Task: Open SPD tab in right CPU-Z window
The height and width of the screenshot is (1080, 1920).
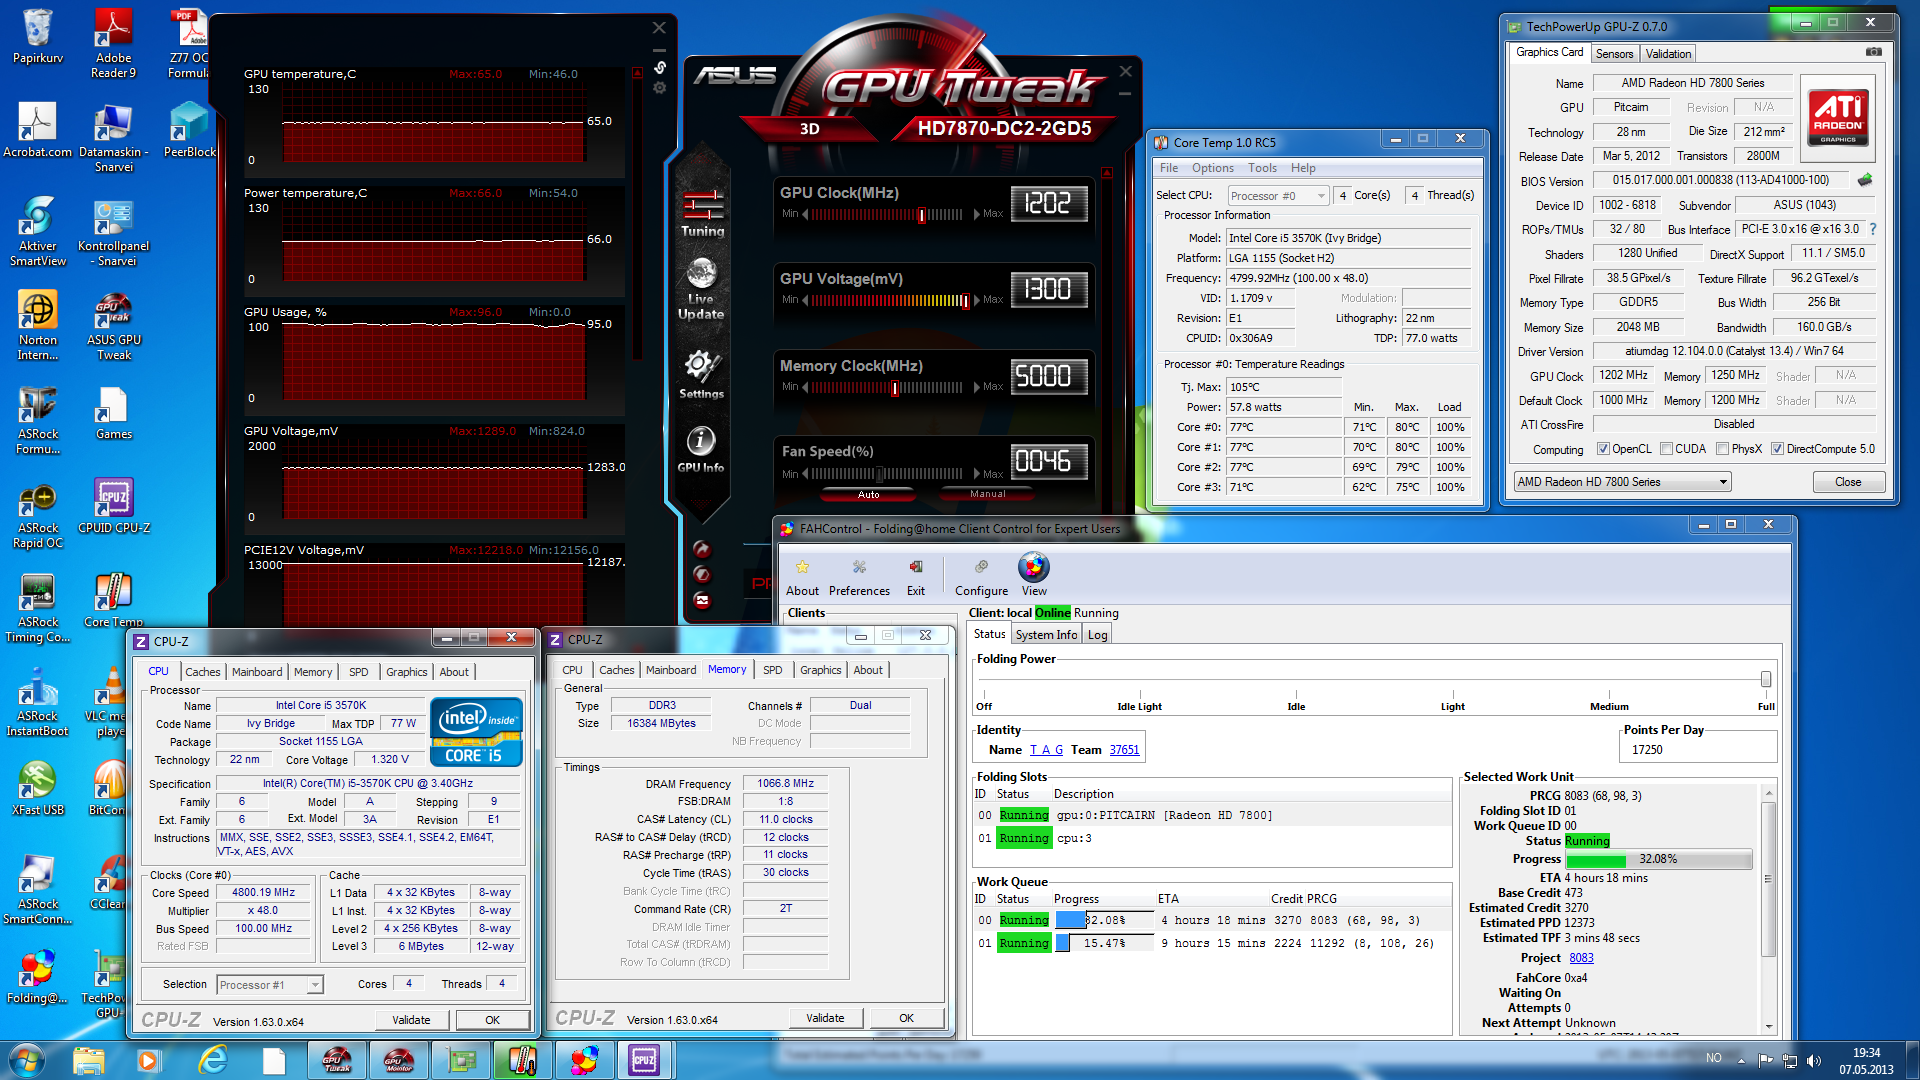Action: pyautogui.click(x=772, y=670)
